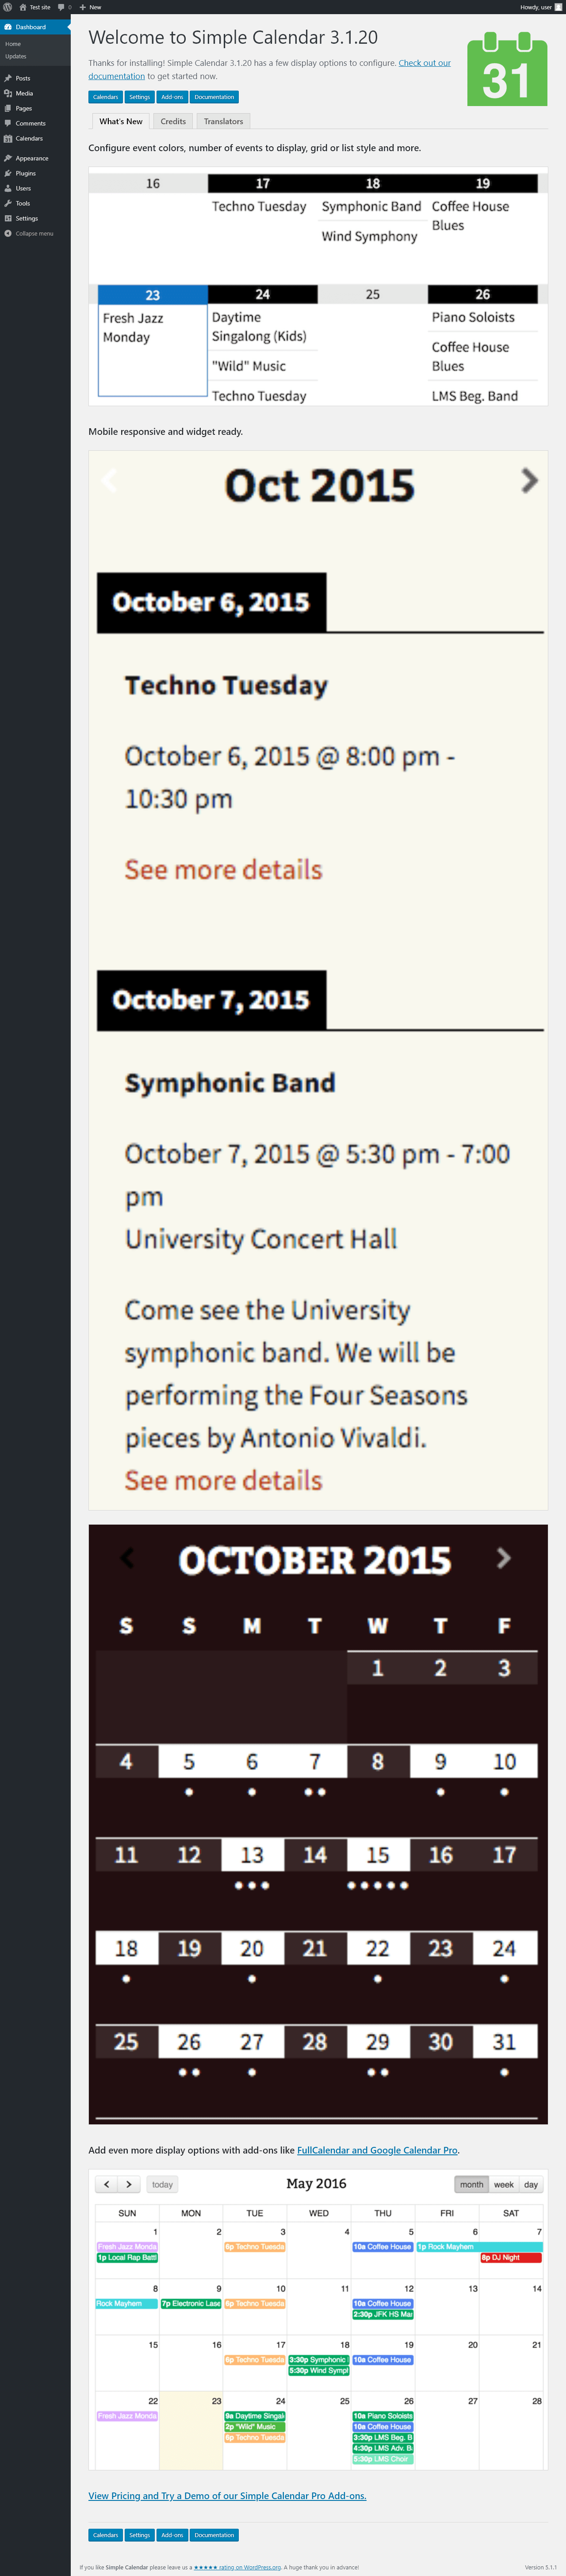Open the WordPress logo menu
Image resolution: width=566 pixels, height=2576 pixels.
[x=7, y=7]
